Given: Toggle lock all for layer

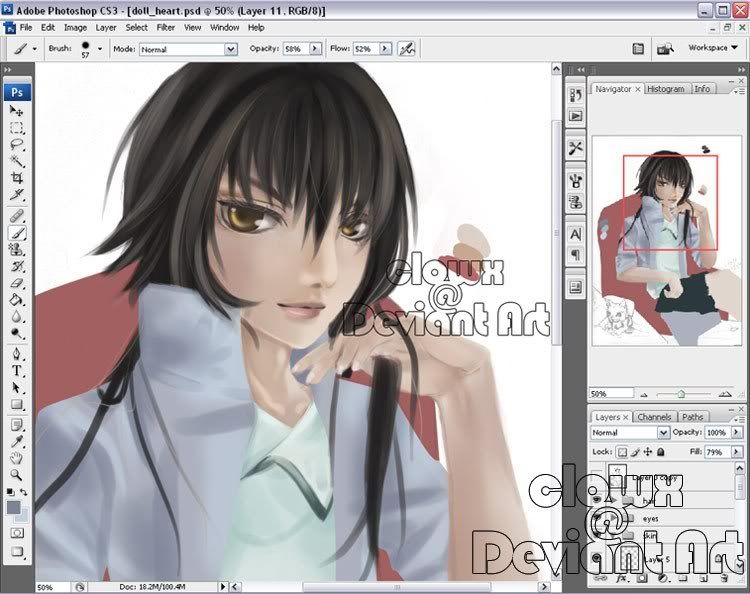Looking at the screenshot, I should coord(661,452).
